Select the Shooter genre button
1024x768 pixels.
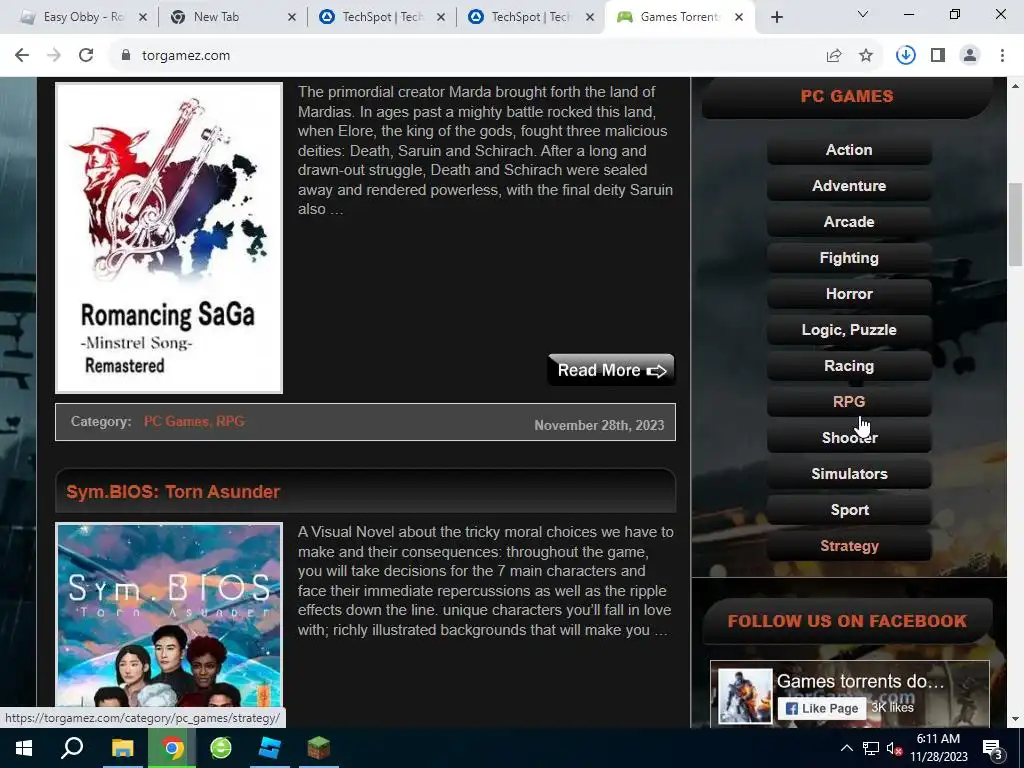tap(849, 438)
